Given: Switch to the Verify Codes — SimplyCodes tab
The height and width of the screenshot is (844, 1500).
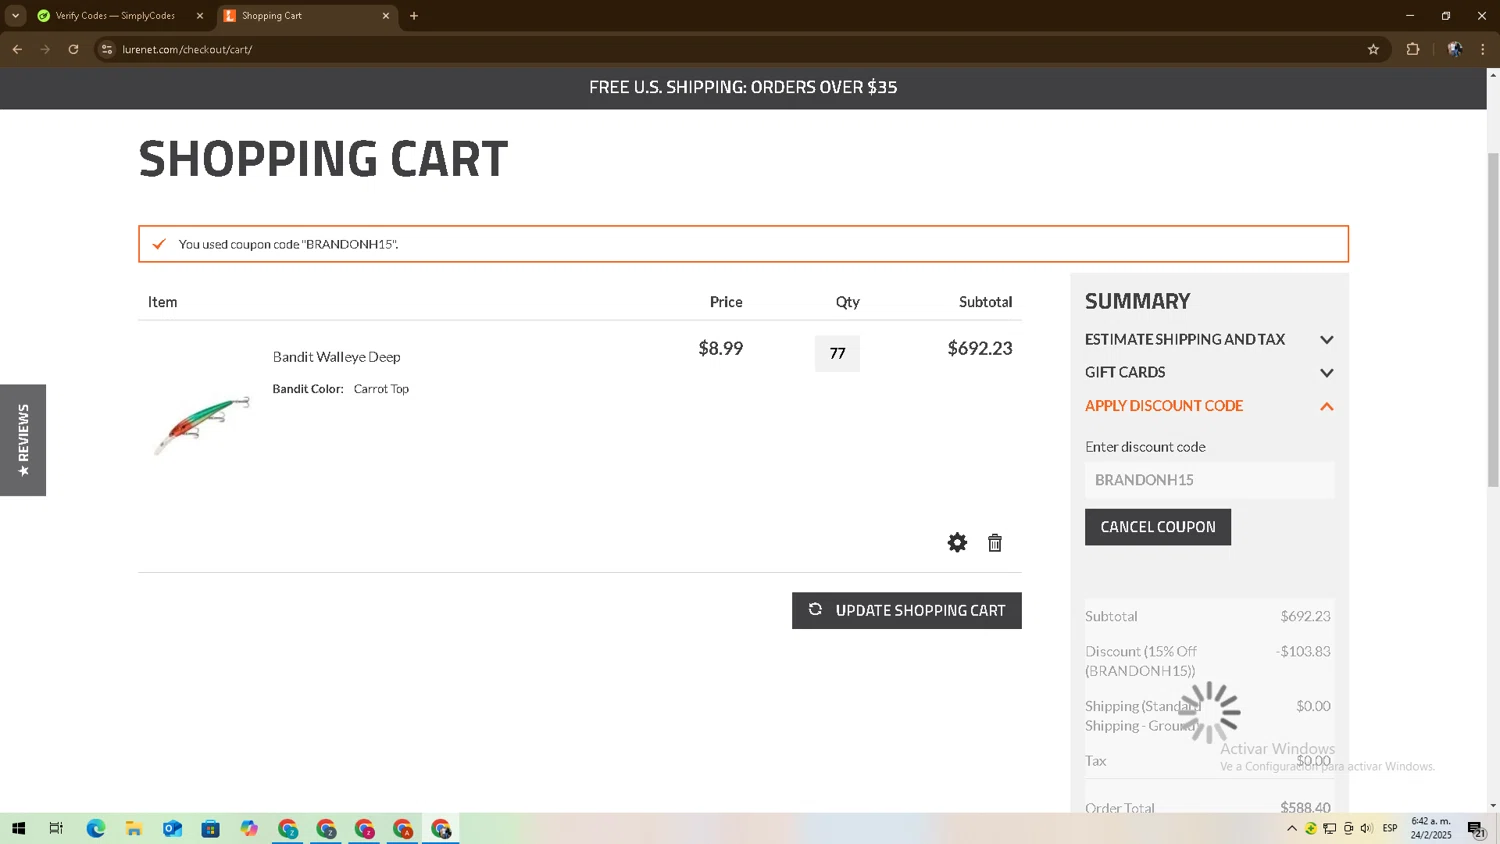Looking at the screenshot, I should 115,16.
